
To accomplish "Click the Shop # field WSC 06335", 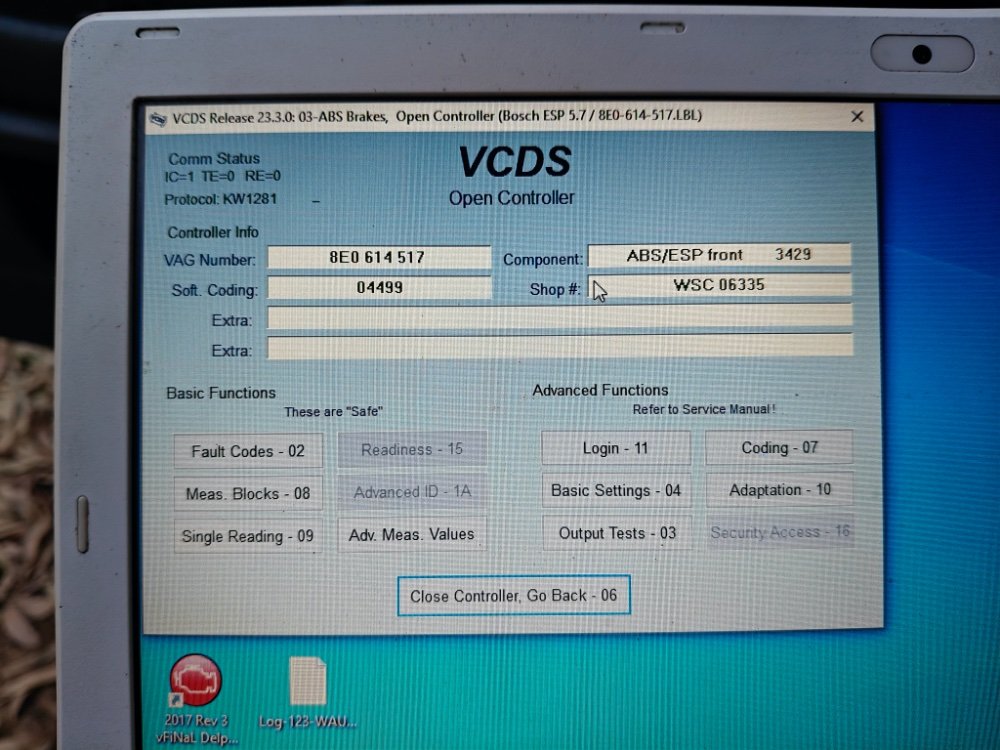I will click(x=719, y=285).
